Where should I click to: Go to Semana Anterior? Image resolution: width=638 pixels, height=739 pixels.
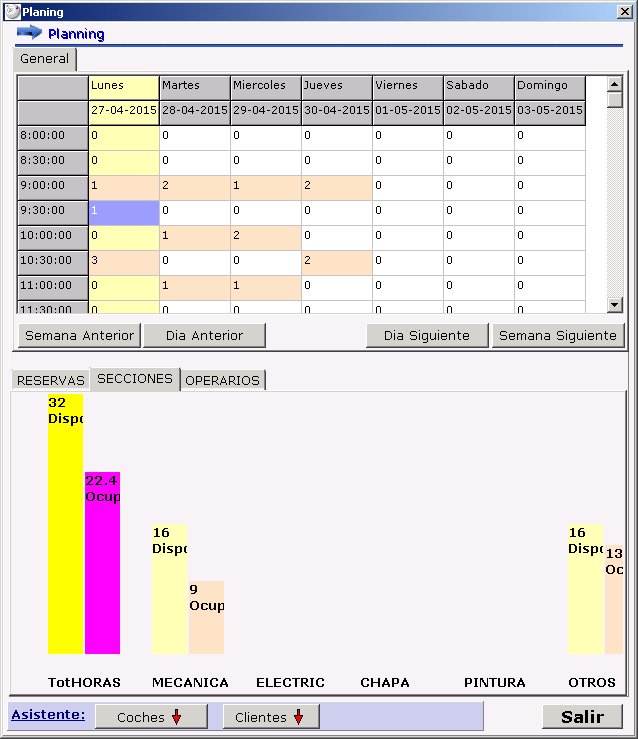[x=80, y=336]
